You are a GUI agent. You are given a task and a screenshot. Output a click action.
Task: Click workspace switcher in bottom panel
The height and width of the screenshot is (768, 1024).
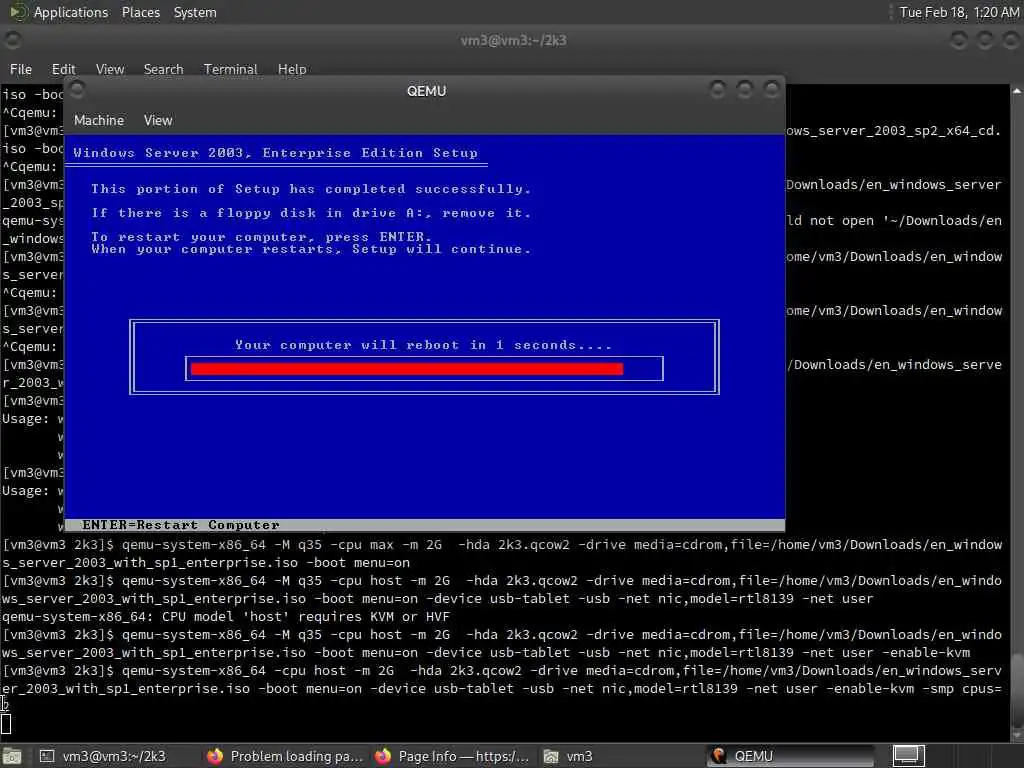tap(908, 756)
